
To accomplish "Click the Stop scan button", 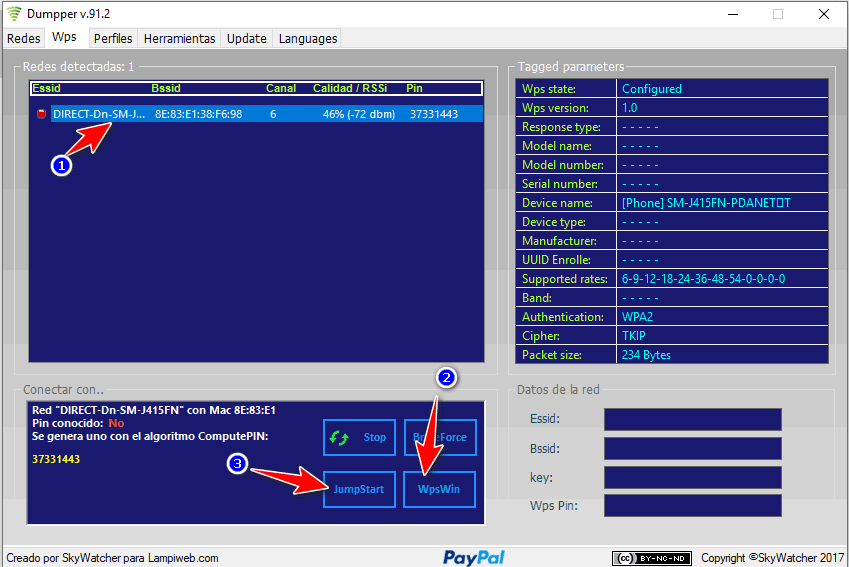I will point(360,437).
